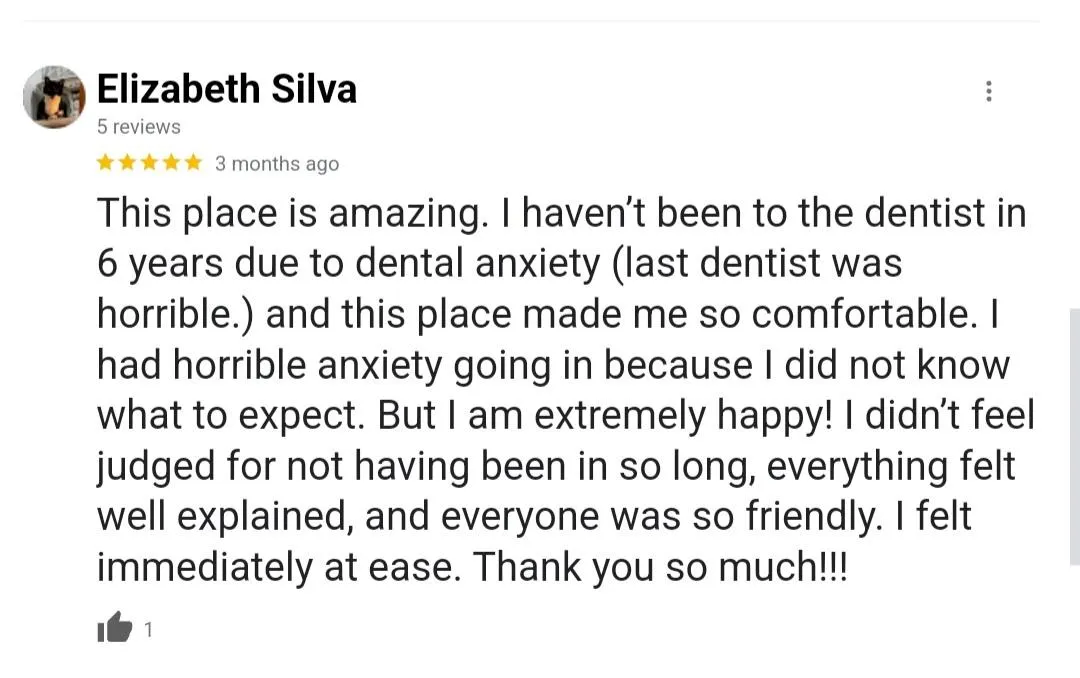
Task: Click the like count number beside thumbs-up
Action: (148, 629)
